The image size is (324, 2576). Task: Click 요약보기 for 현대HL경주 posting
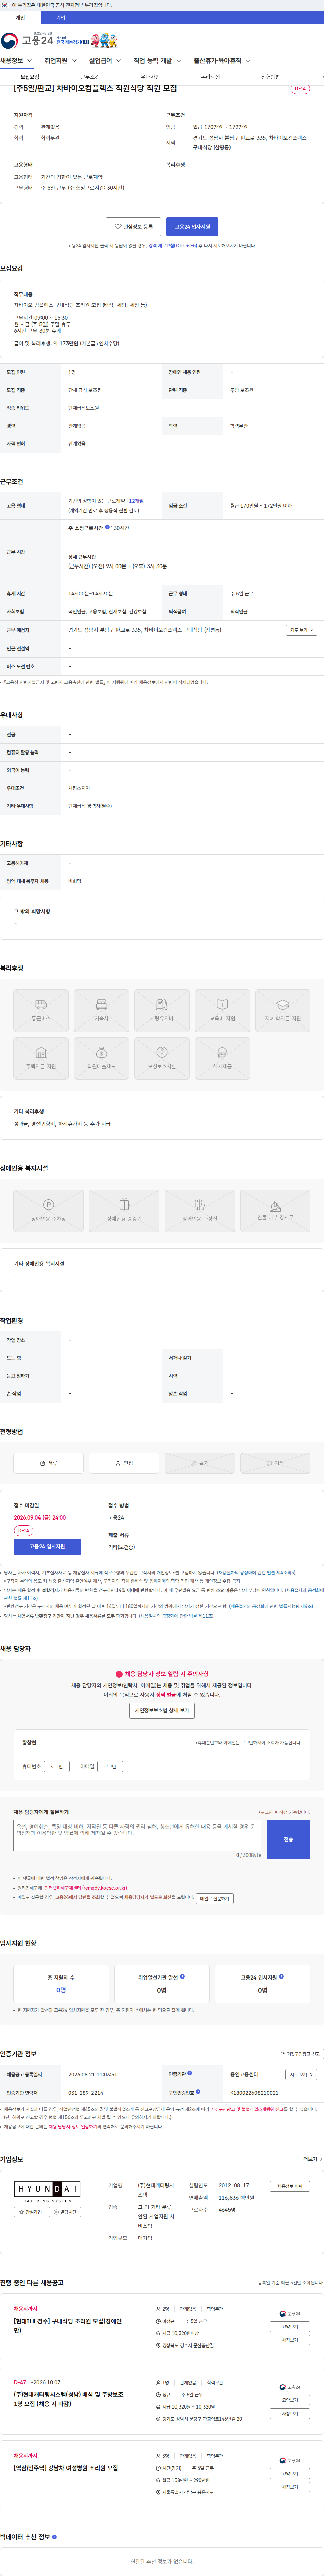coord(290,2326)
